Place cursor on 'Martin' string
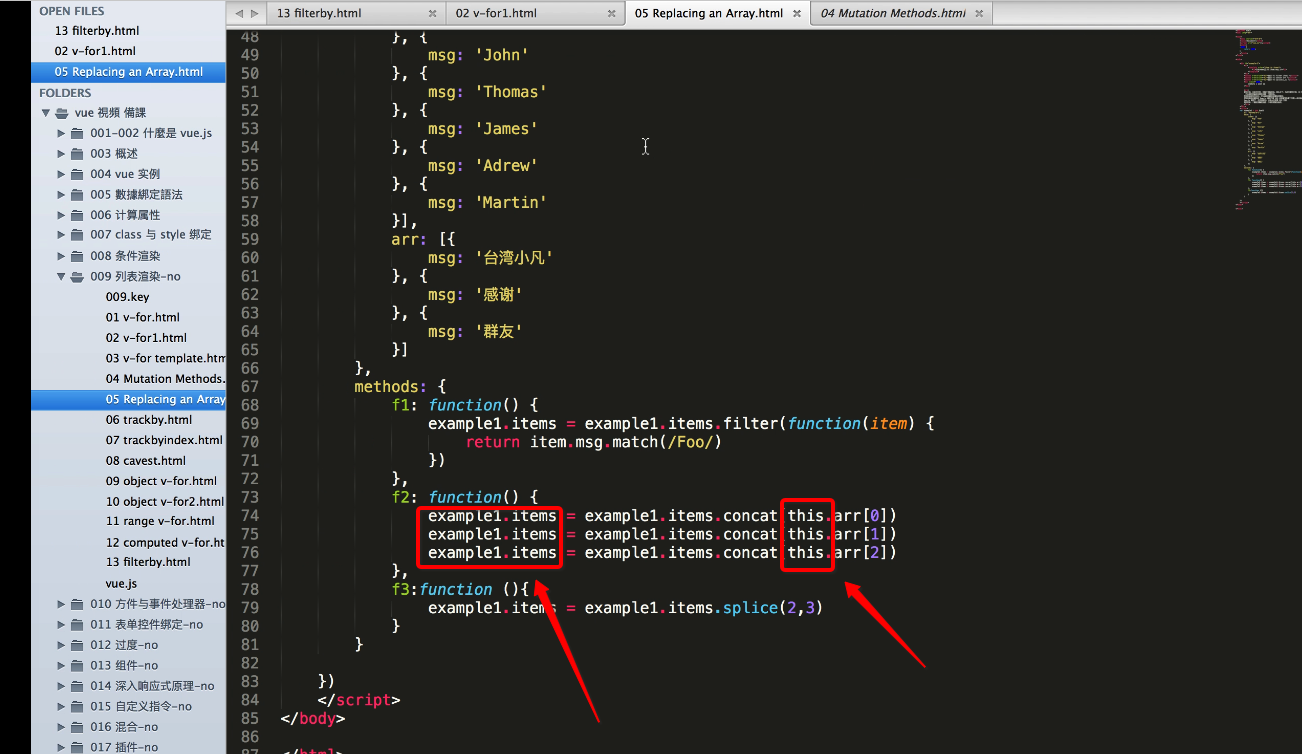The height and width of the screenshot is (754, 1302). pyautogui.click(x=512, y=202)
